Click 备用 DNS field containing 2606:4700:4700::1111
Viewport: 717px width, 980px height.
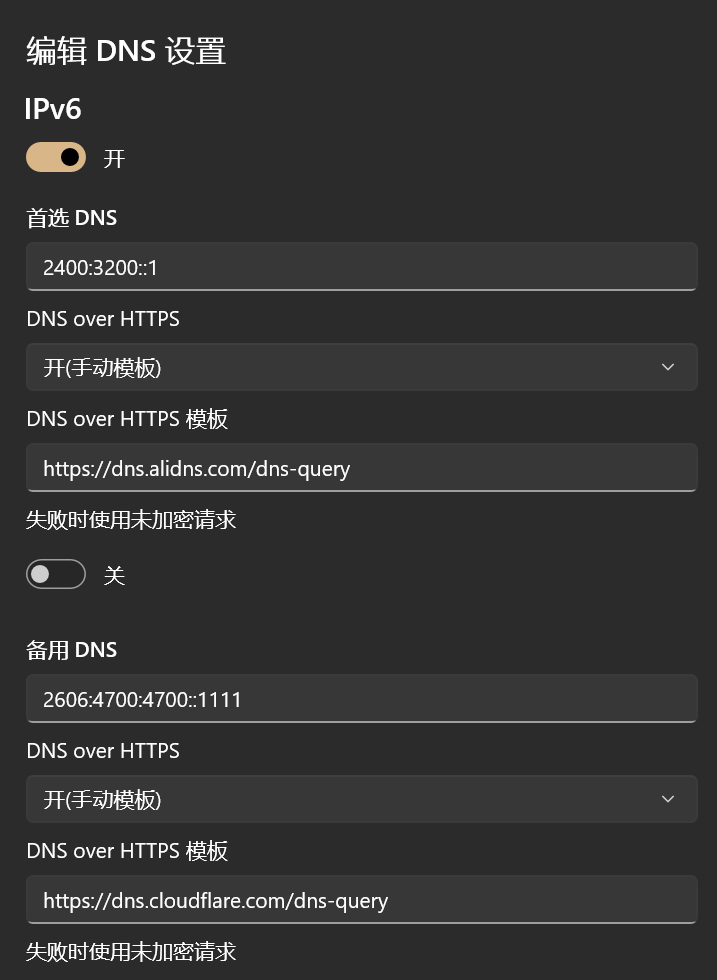361,699
